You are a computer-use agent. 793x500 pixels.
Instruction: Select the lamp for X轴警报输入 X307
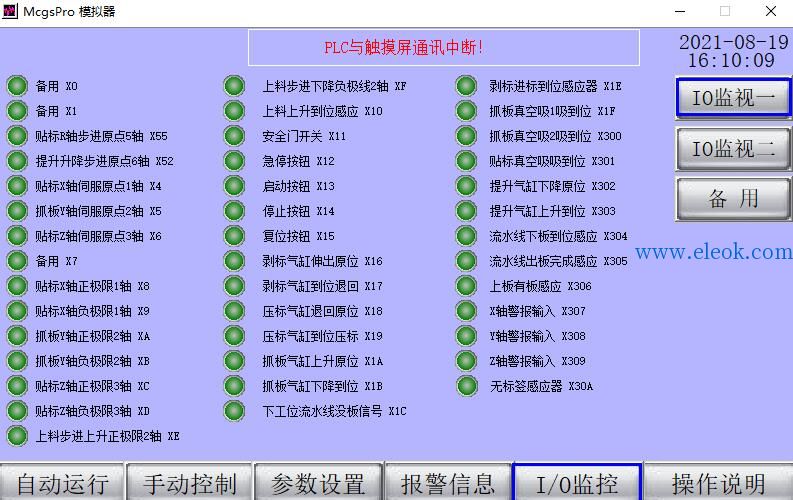(466, 311)
